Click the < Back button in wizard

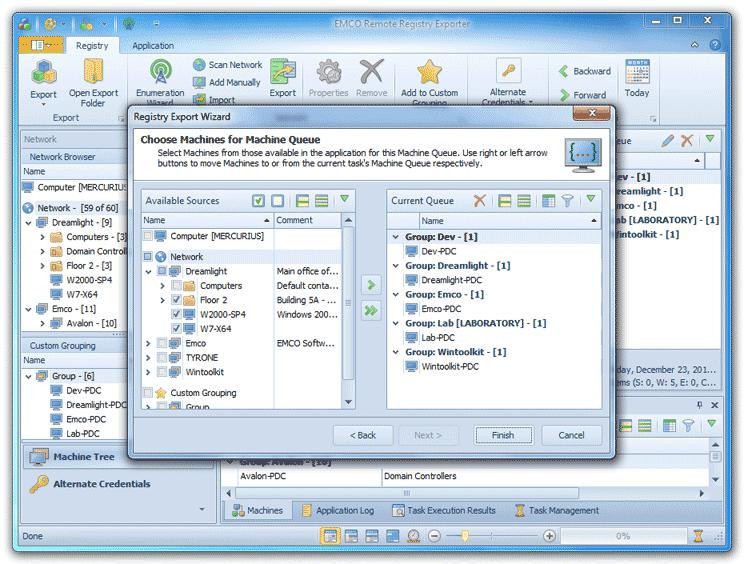click(363, 435)
